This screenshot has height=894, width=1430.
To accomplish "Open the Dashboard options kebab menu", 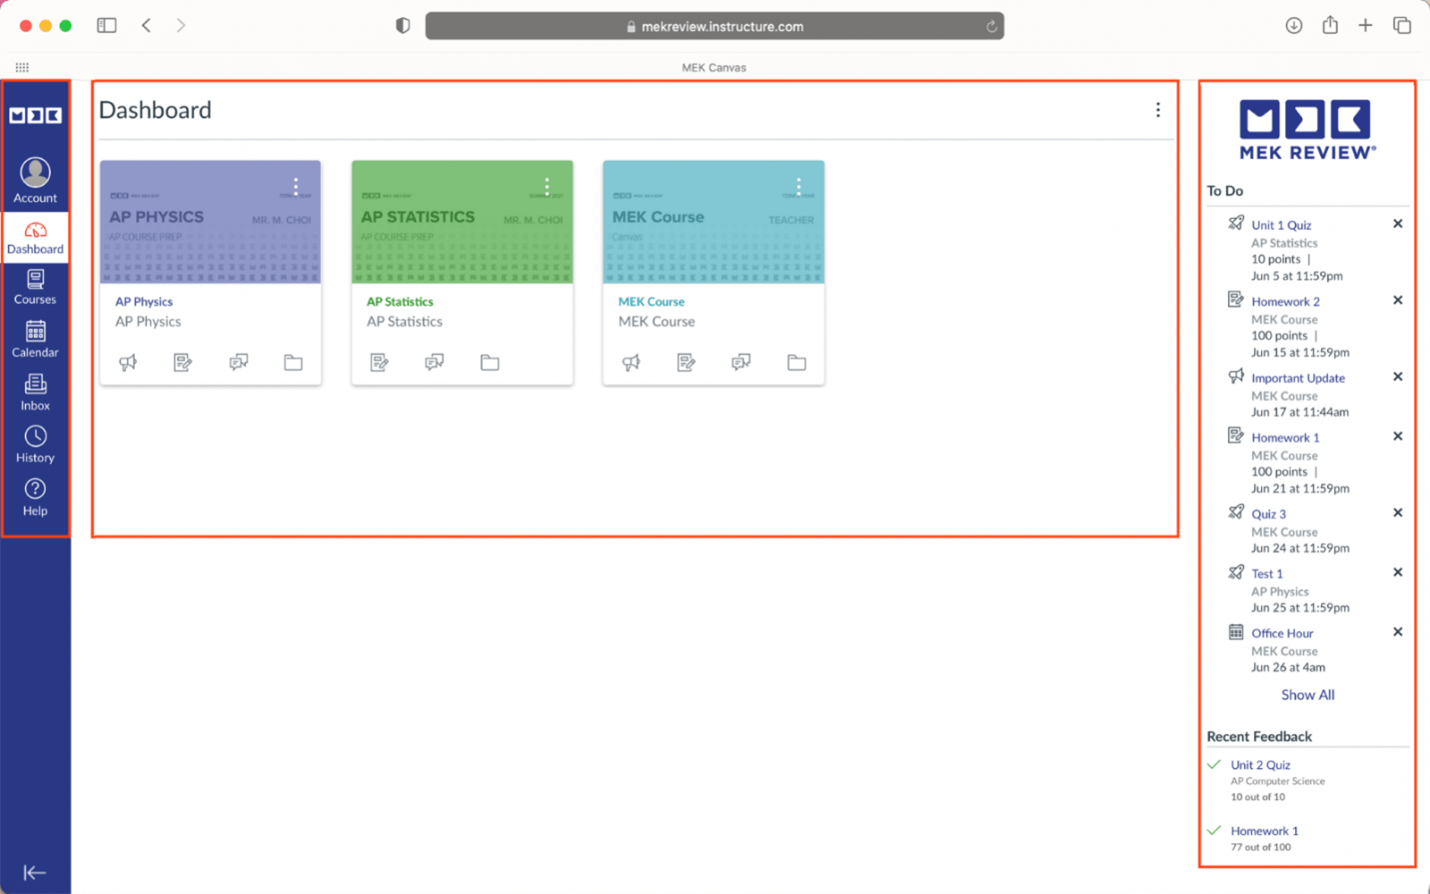I will [1158, 110].
